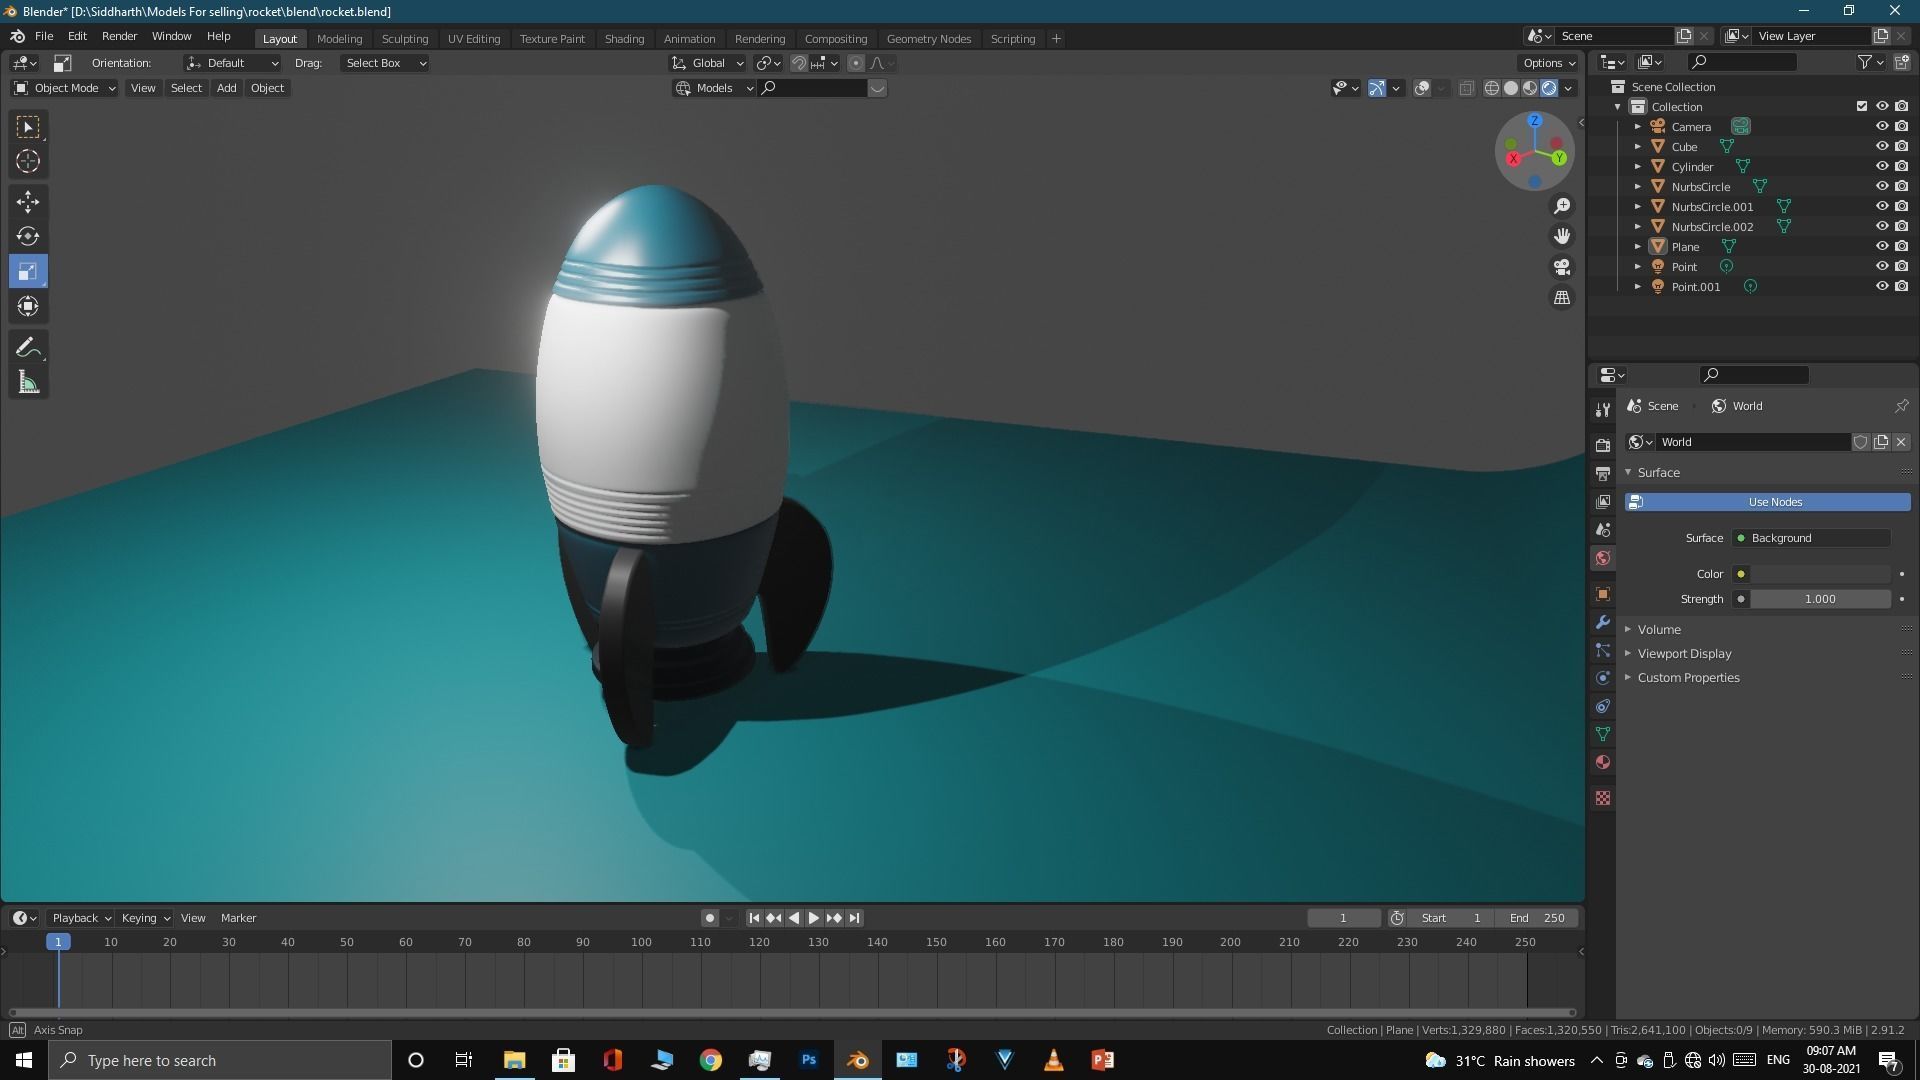The height and width of the screenshot is (1080, 1920).
Task: Toggle camera view in viewport
Action: [x=1562, y=267]
